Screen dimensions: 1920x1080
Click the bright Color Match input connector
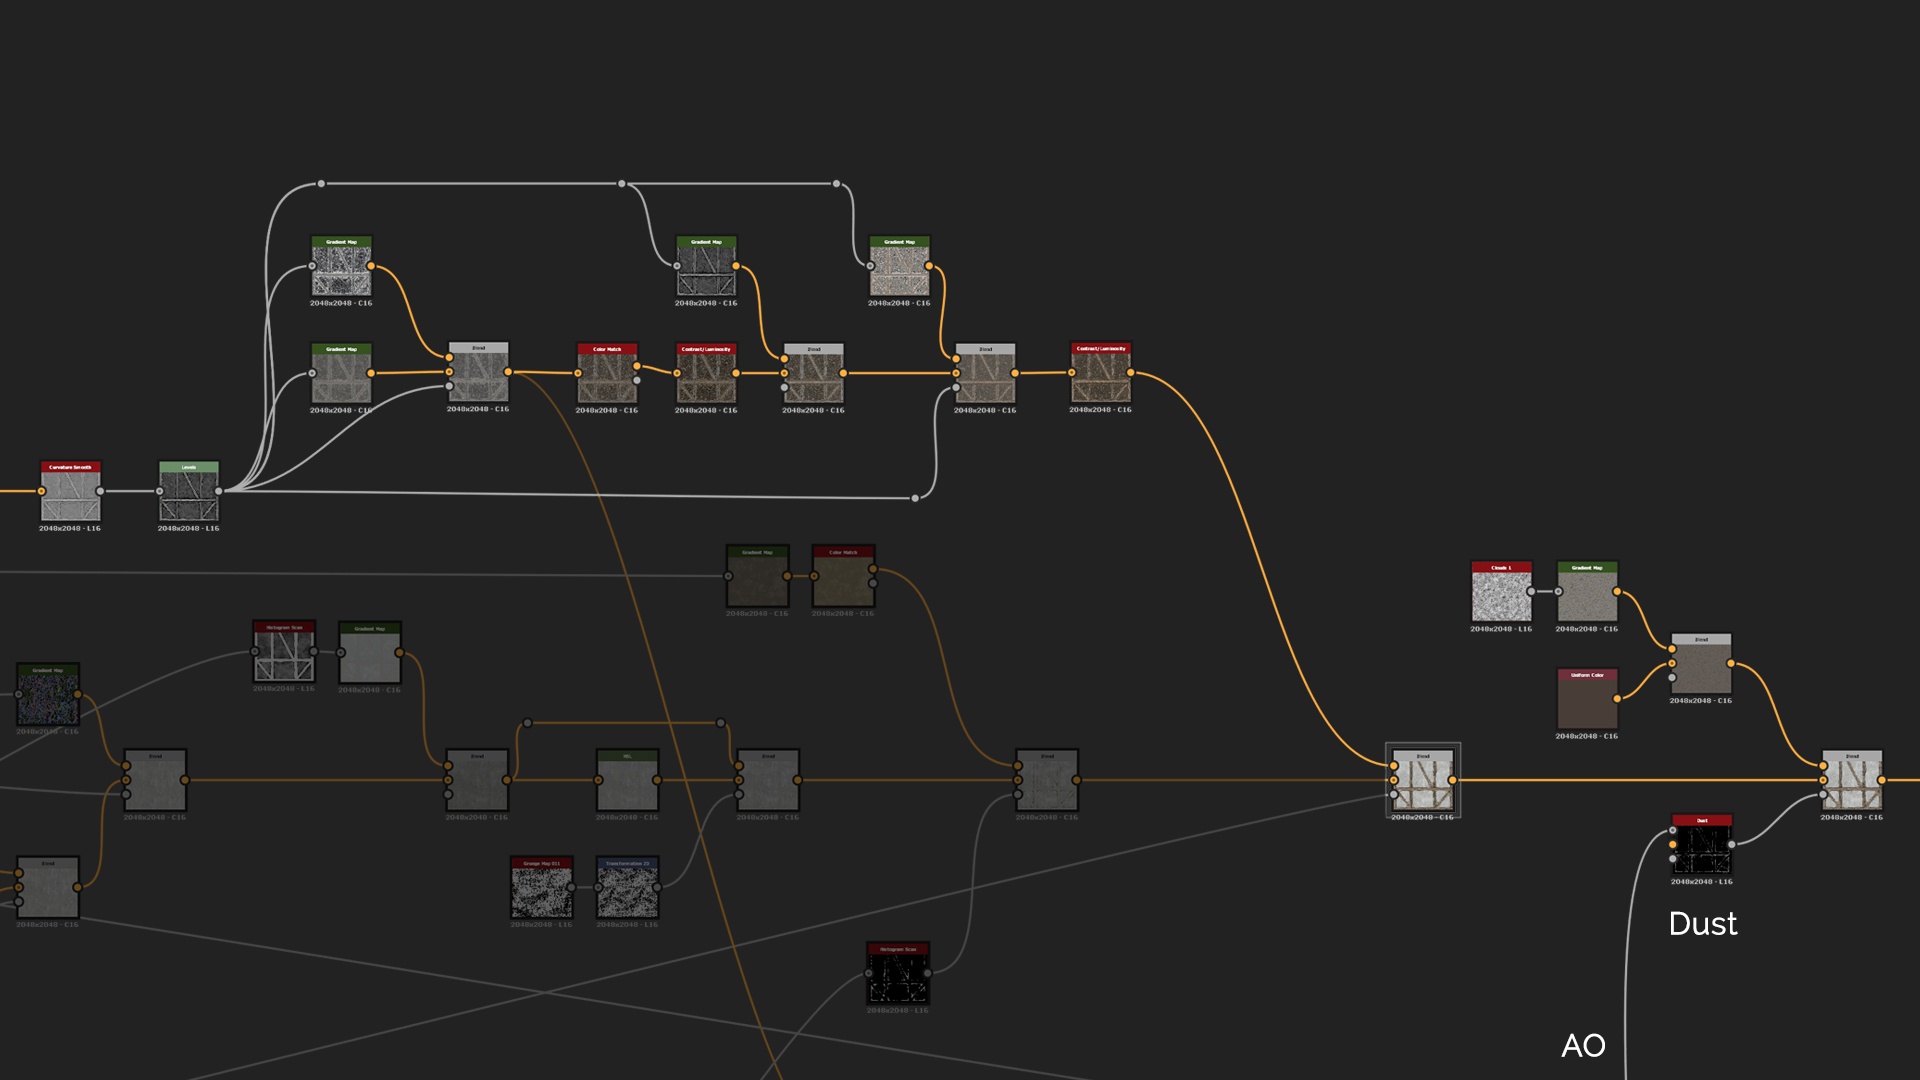click(578, 373)
